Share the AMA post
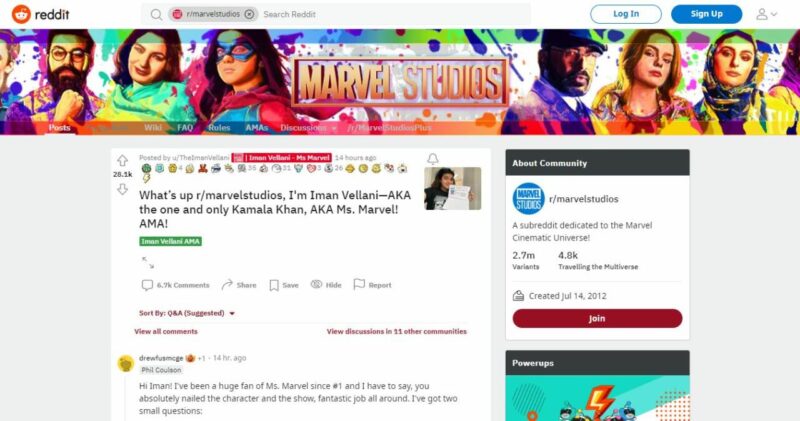800x421 pixels. [238, 285]
